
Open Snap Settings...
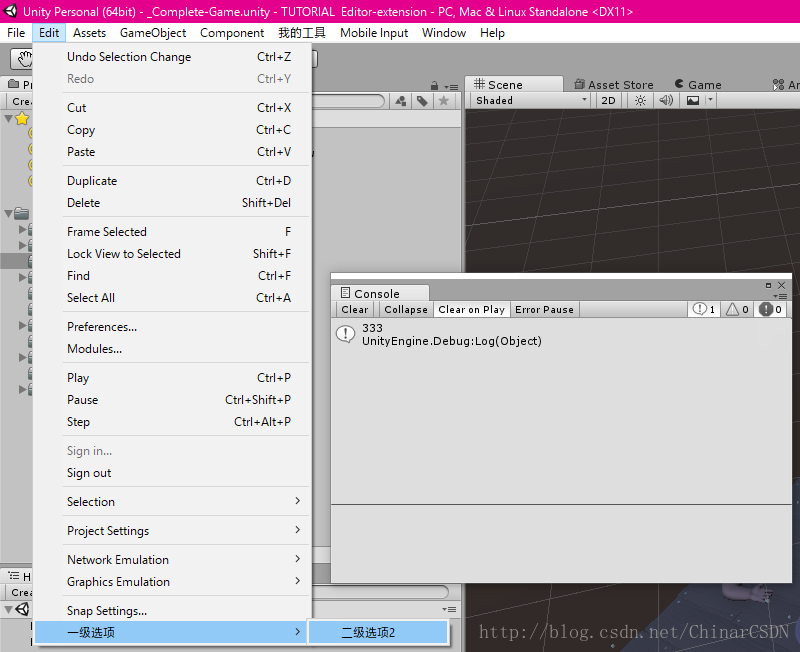click(x=172, y=611)
